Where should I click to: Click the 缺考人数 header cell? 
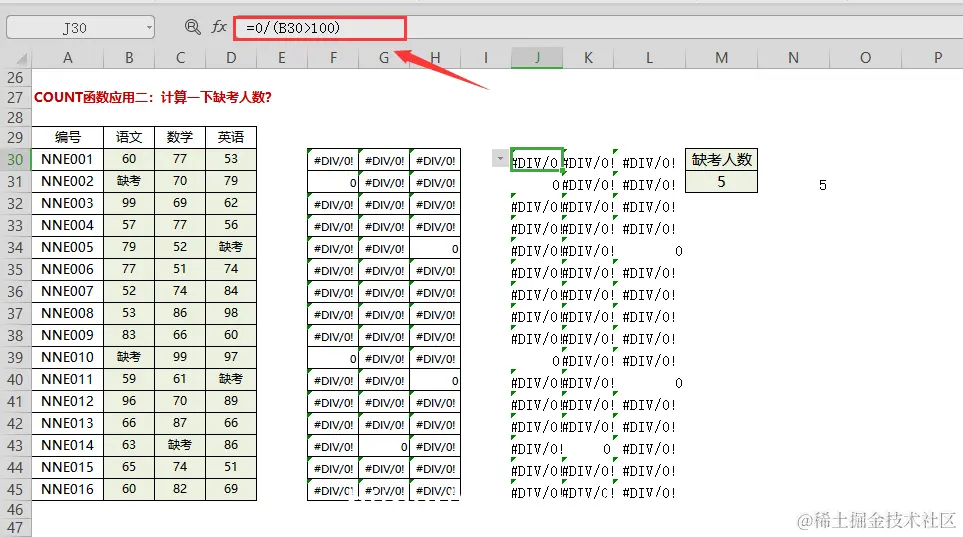pyautogui.click(x=722, y=160)
